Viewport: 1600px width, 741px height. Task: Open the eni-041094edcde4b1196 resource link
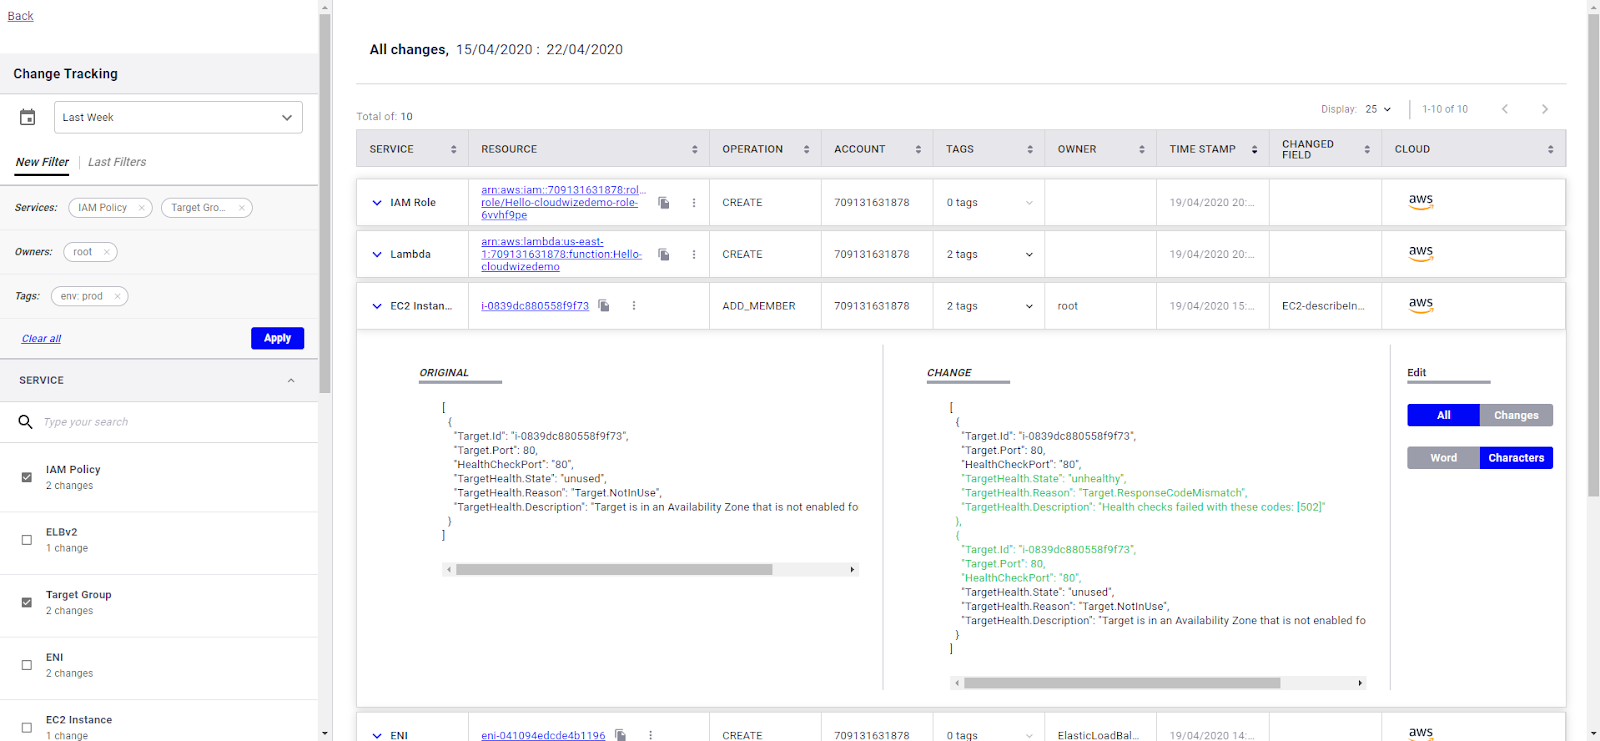click(543, 736)
